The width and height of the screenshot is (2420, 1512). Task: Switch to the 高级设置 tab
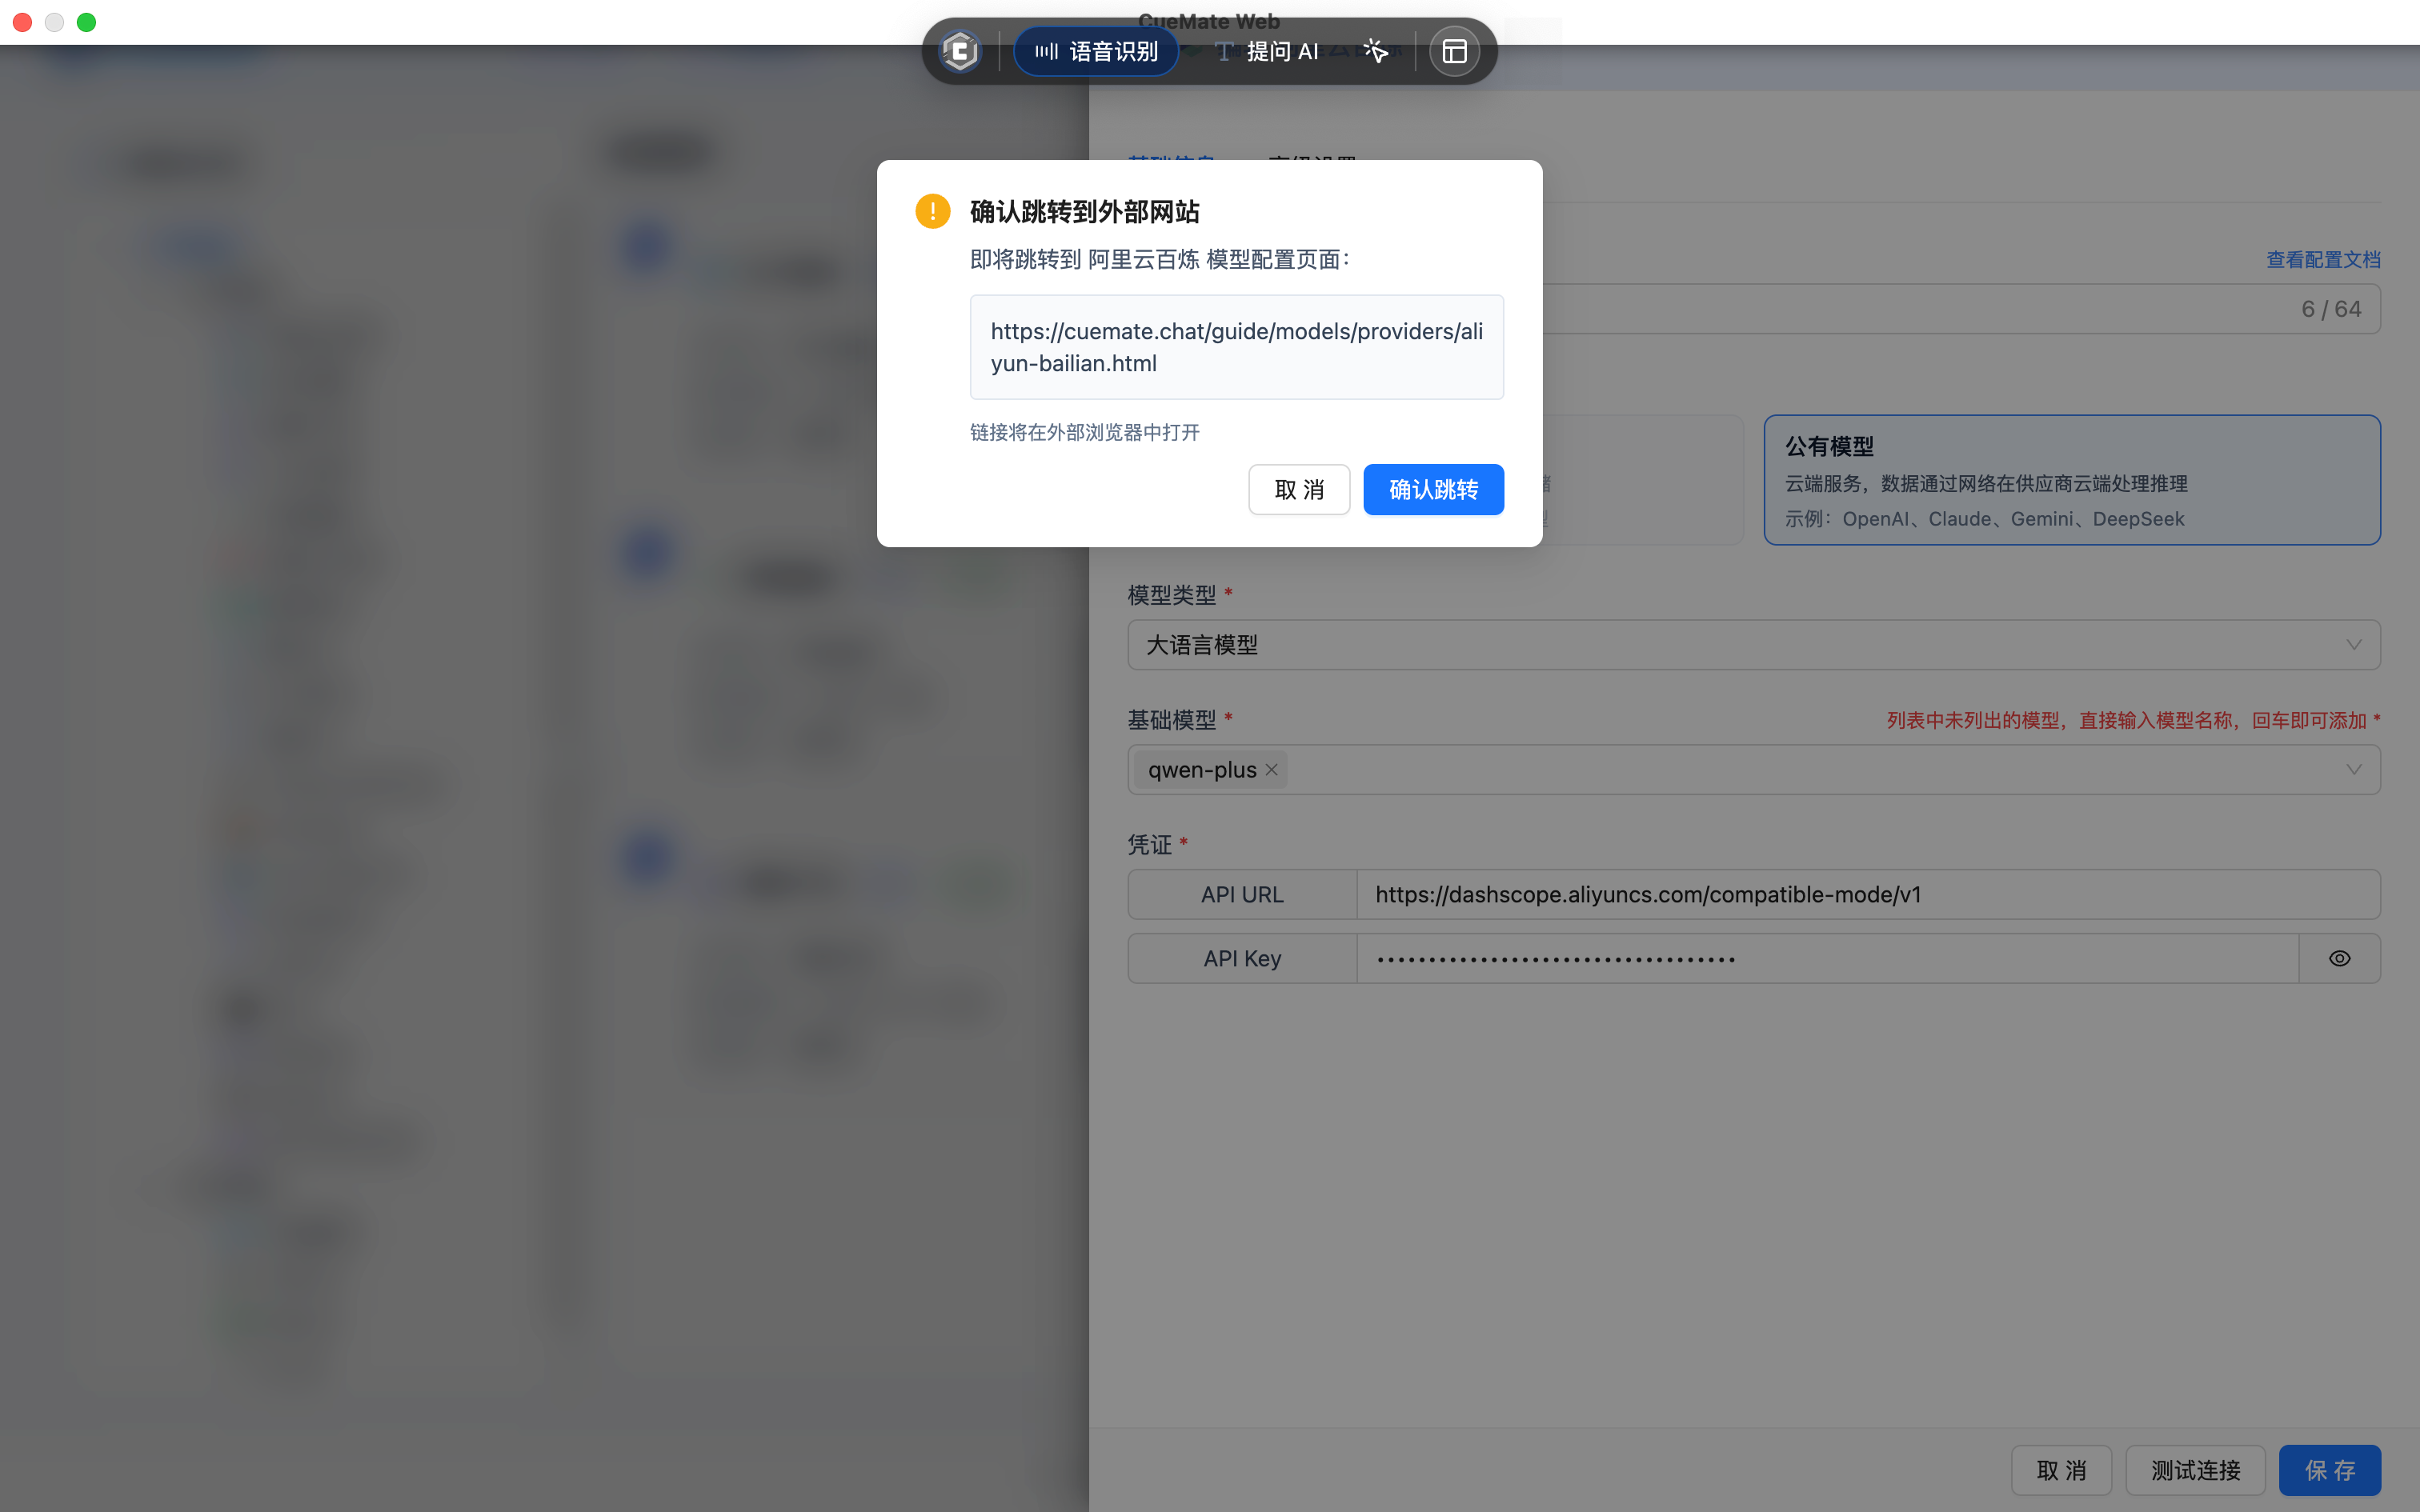pos(1311,160)
